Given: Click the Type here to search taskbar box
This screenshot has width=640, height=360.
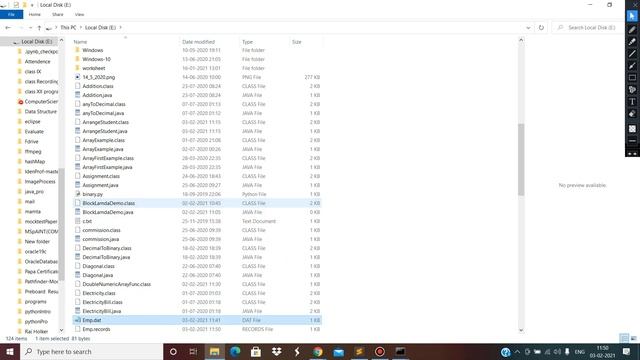Looking at the screenshot, I should (x=91, y=351).
